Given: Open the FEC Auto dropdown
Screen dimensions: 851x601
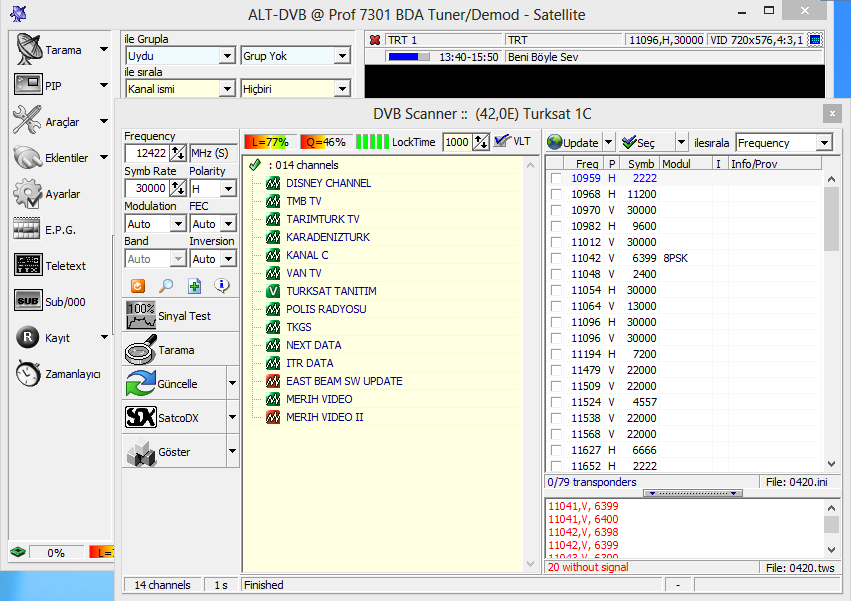Looking at the screenshot, I should 228,224.
